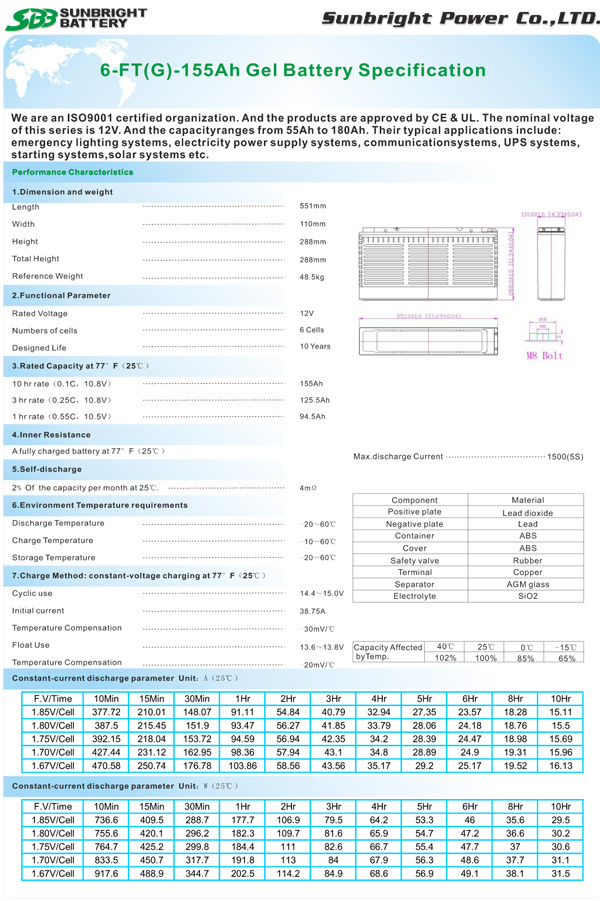The width and height of the screenshot is (600, 901).
Task: Select the '736.6' cell in watt table
Action: click(x=106, y=820)
